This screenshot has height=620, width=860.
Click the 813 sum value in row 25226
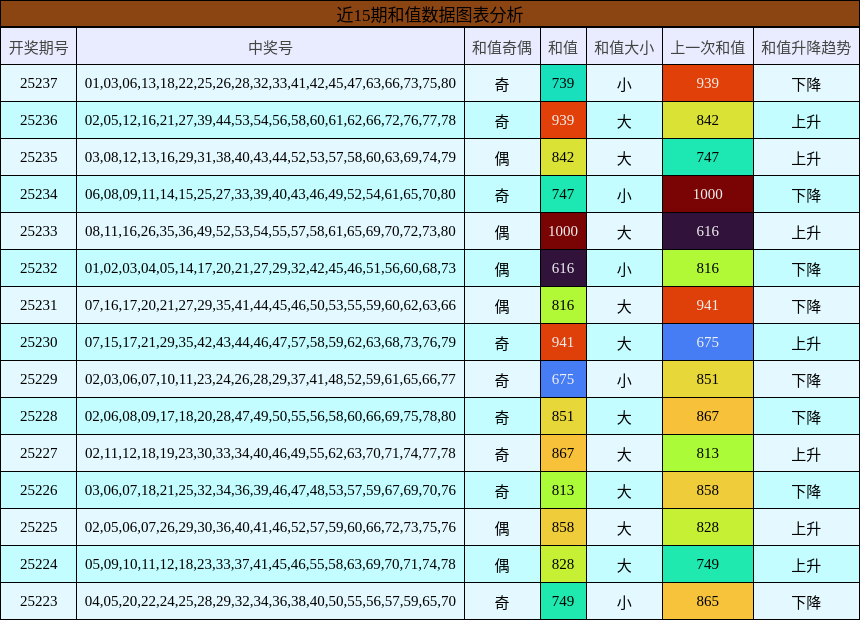[x=563, y=490]
